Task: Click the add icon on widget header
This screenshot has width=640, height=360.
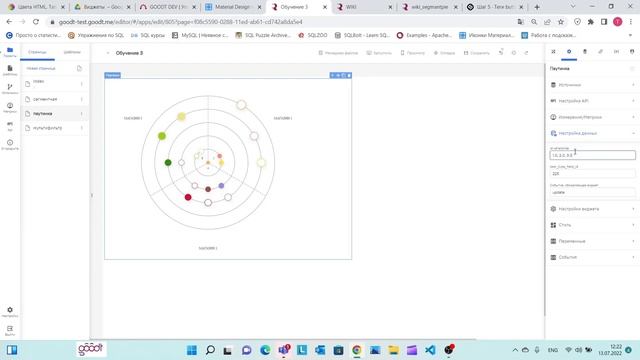Action: click(x=332, y=75)
